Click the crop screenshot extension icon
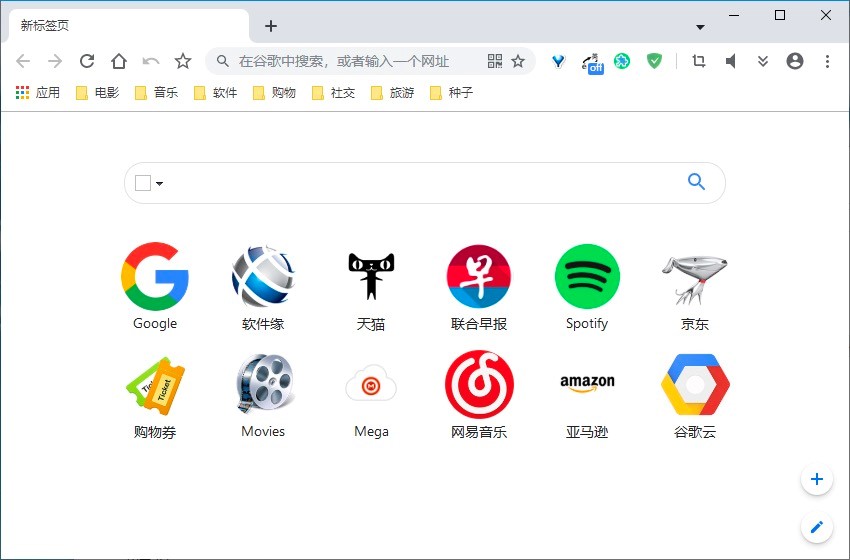850x560 pixels. point(699,61)
